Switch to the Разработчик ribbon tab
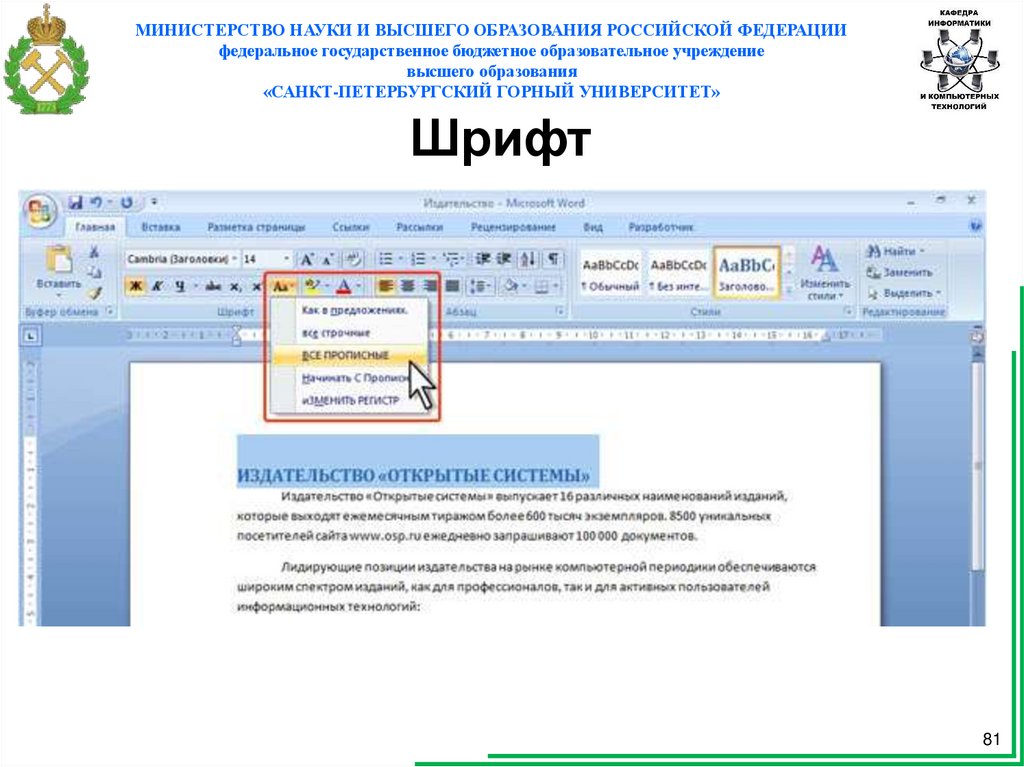This screenshot has height=767, width=1024. point(660,227)
